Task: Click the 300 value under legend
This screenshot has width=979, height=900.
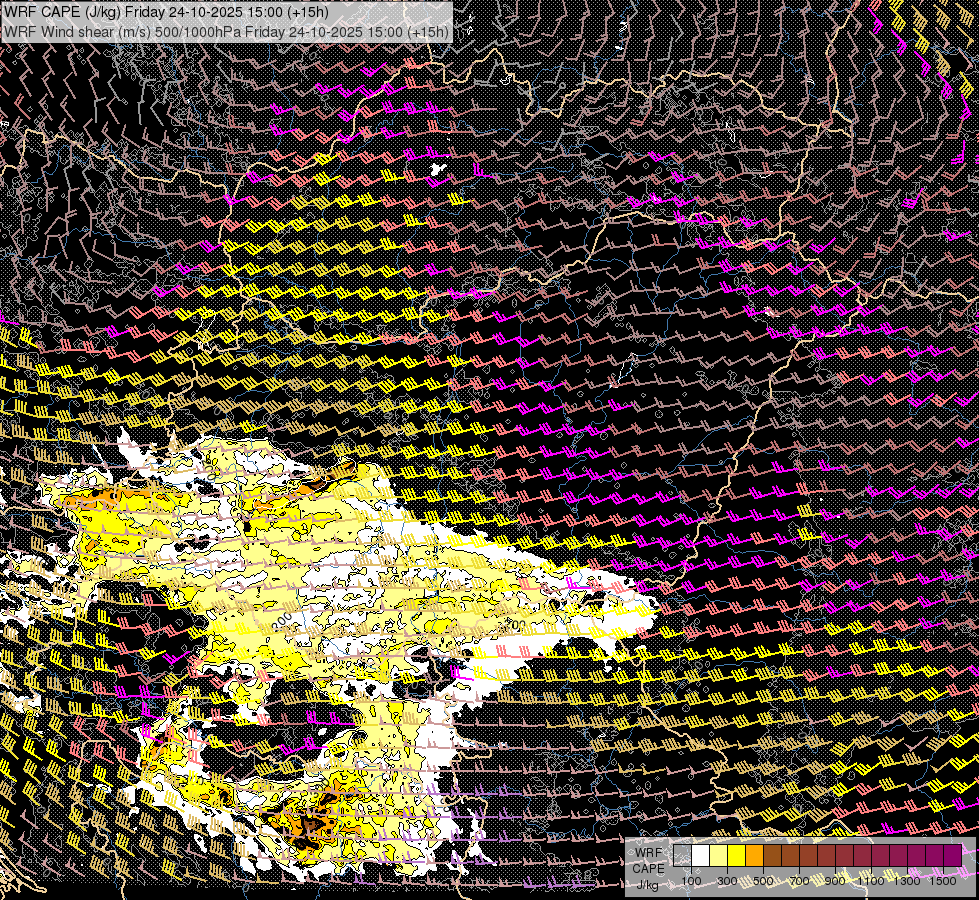Action: [x=727, y=881]
